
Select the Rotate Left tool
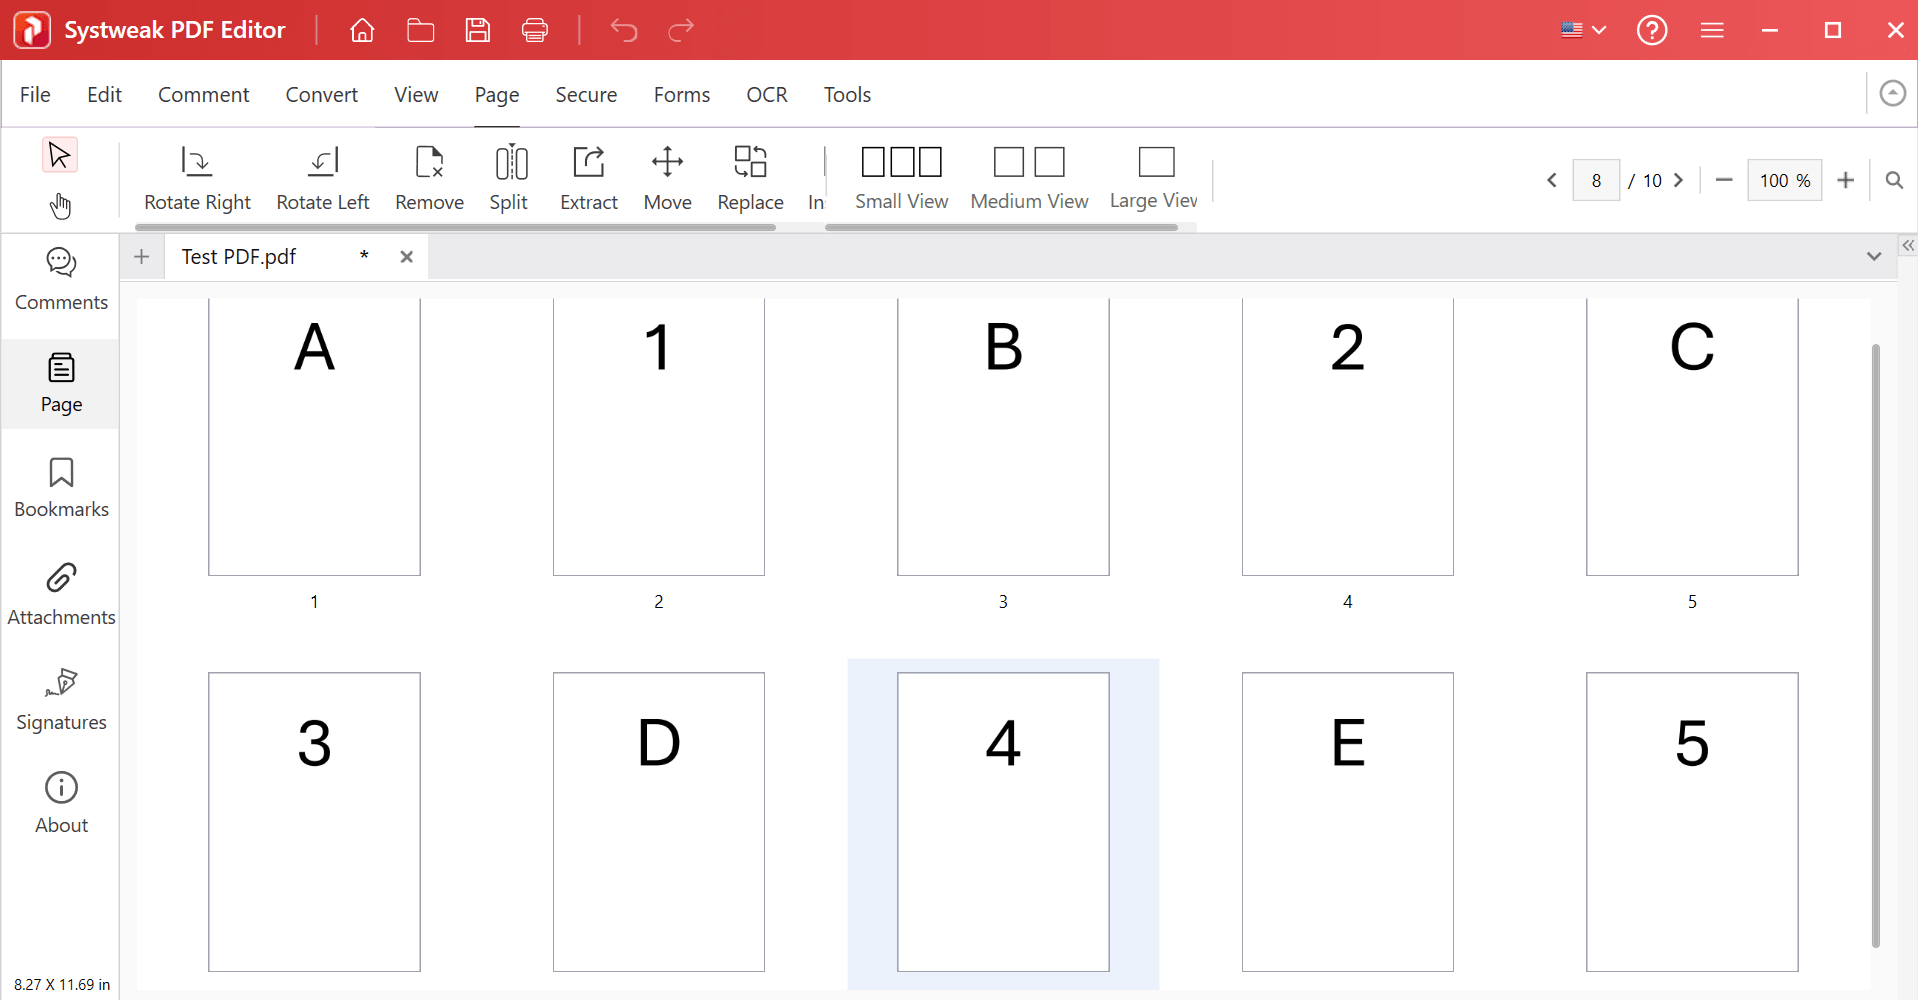(x=322, y=178)
